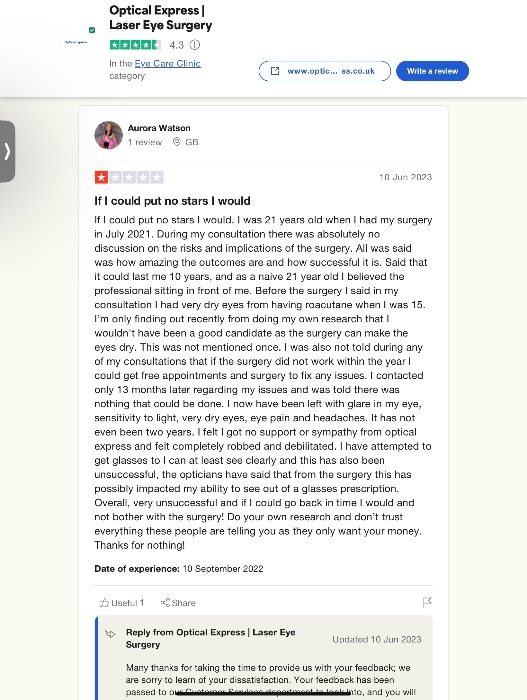Expand the side panel arrow tab

7,151
